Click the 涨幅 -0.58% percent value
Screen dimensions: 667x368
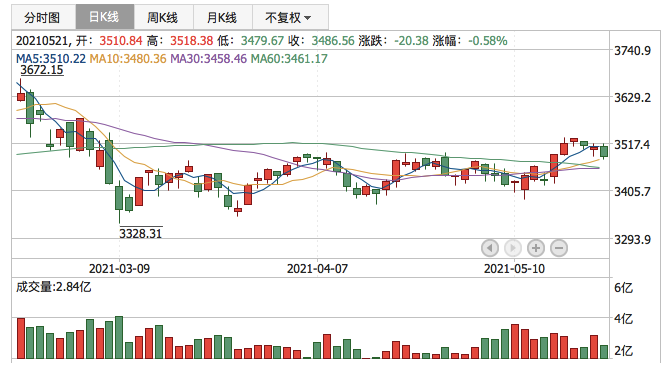(x=488, y=40)
